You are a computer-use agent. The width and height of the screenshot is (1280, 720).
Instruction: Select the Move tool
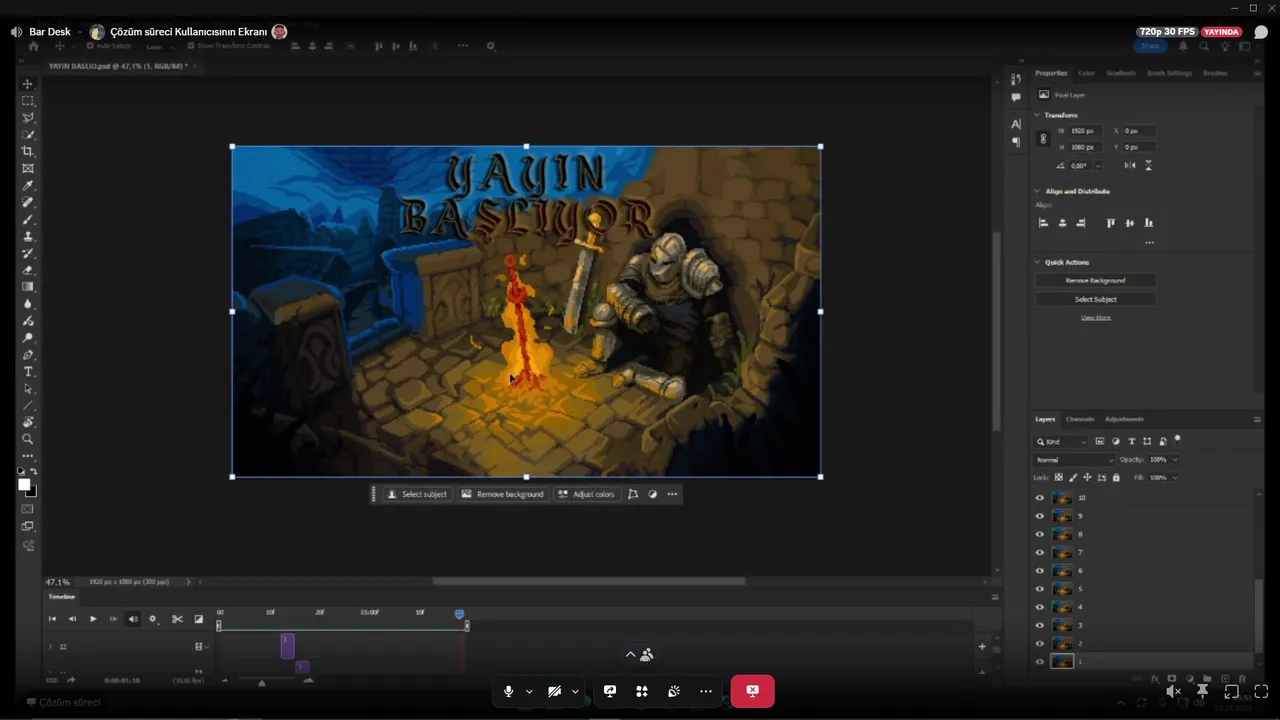[28, 84]
